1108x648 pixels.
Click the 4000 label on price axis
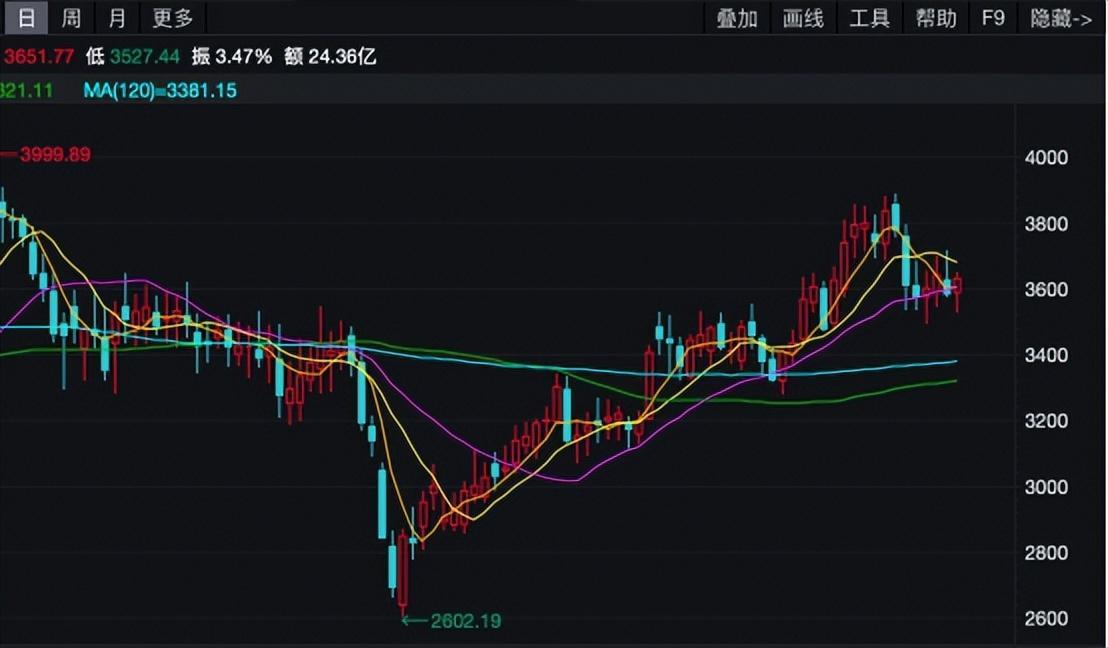click(x=1046, y=158)
